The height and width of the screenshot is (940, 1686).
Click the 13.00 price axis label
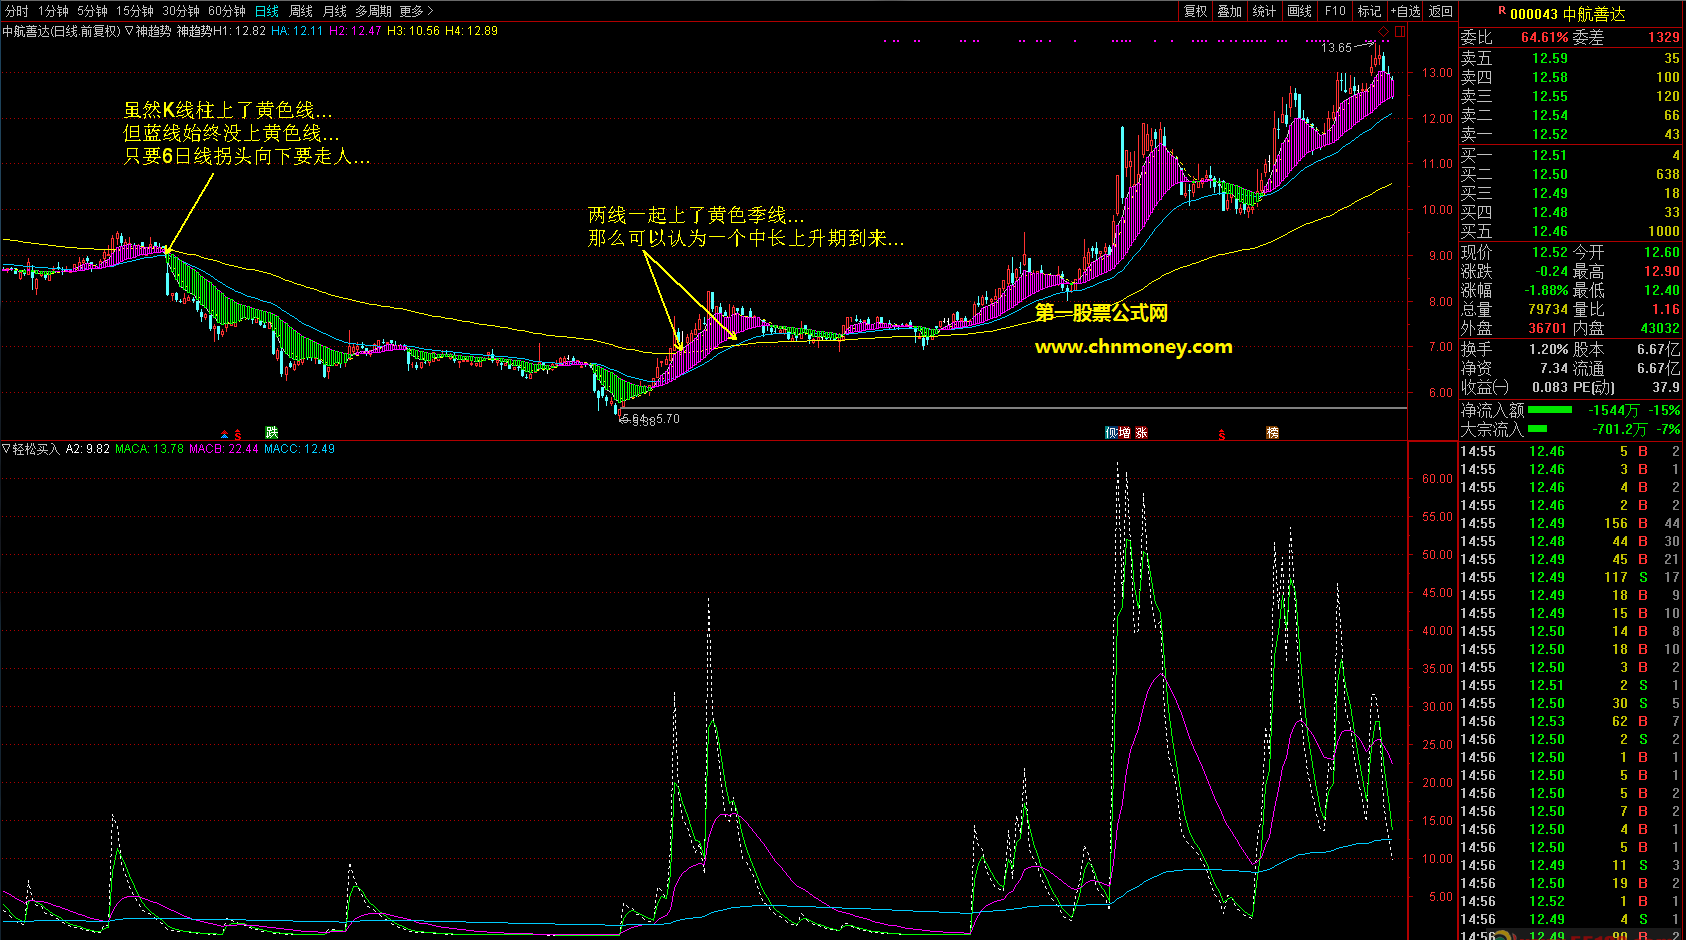click(1438, 73)
